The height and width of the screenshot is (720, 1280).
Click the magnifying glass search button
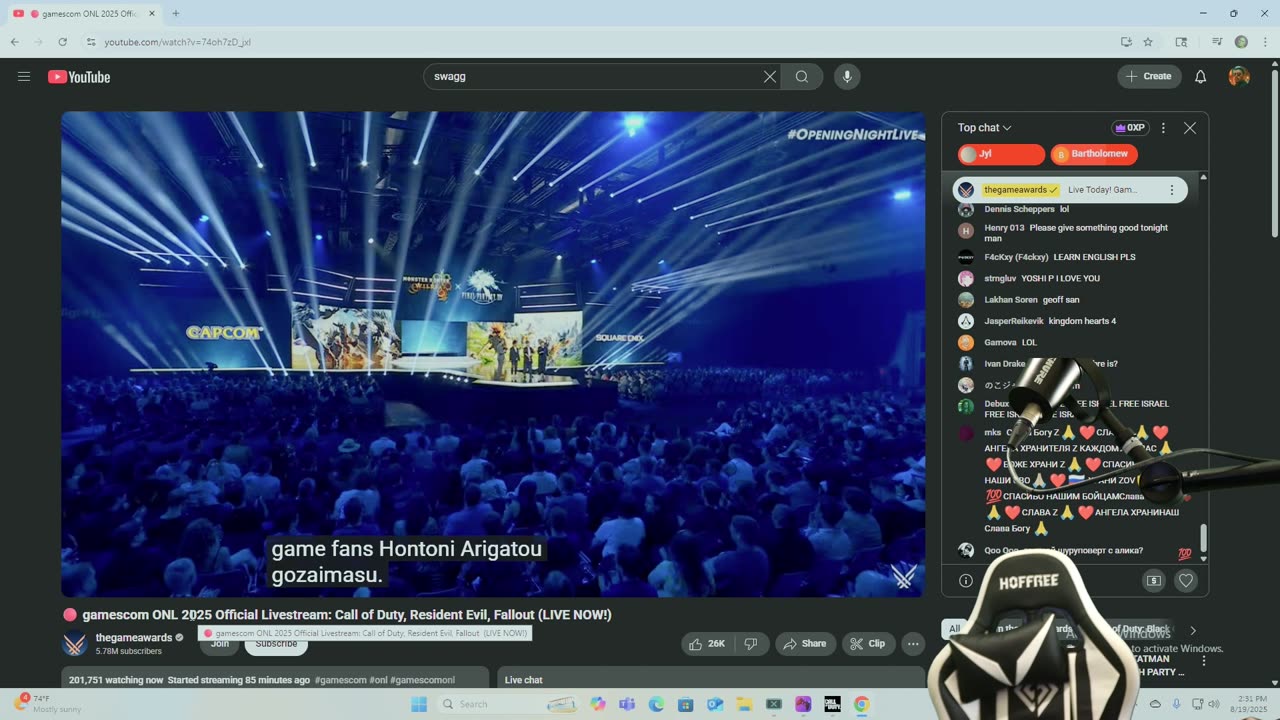click(802, 76)
